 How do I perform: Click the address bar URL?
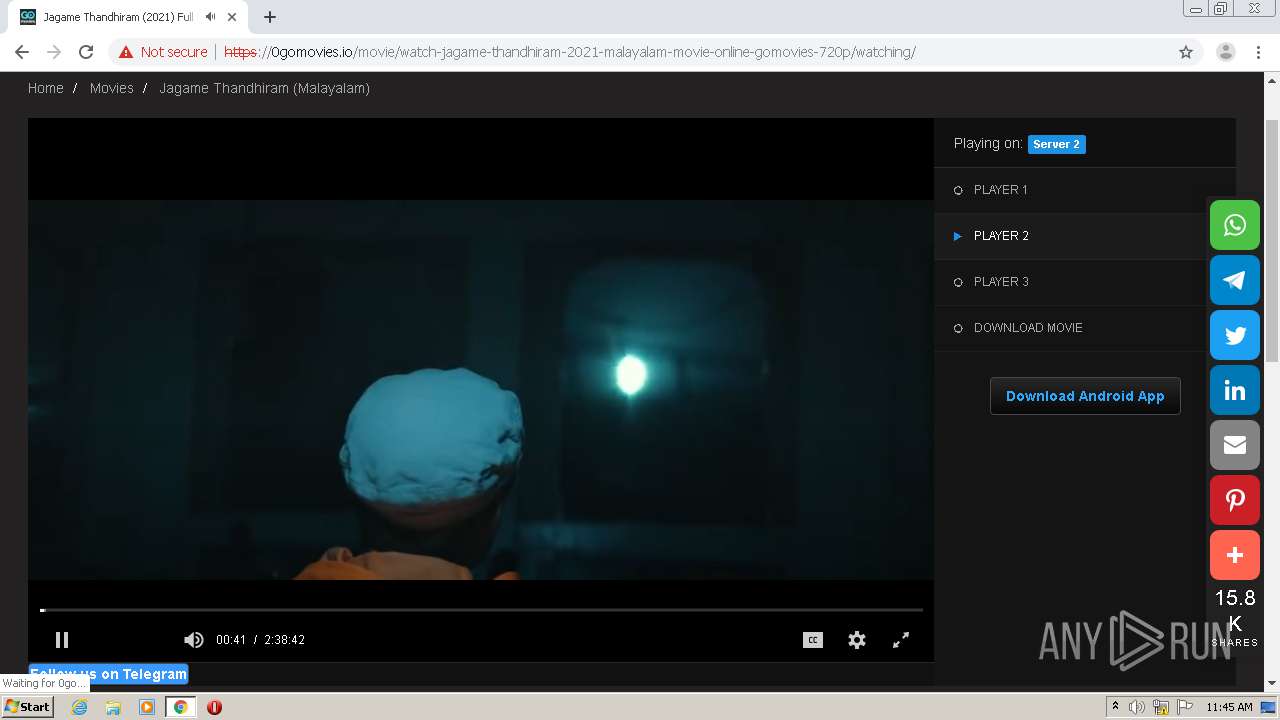click(x=570, y=52)
